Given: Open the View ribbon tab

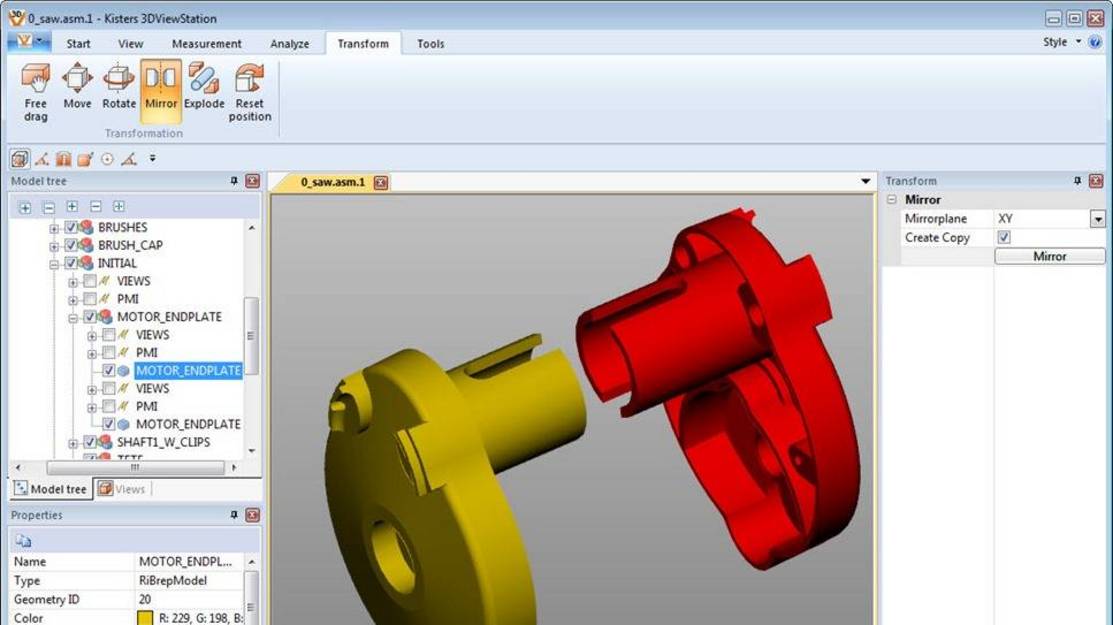Looking at the screenshot, I should click(131, 43).
